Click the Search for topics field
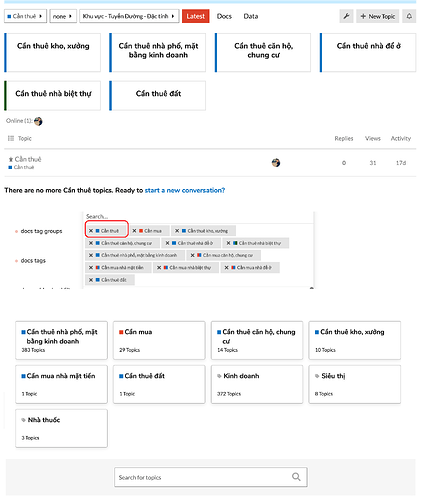 tap(211, 477)
